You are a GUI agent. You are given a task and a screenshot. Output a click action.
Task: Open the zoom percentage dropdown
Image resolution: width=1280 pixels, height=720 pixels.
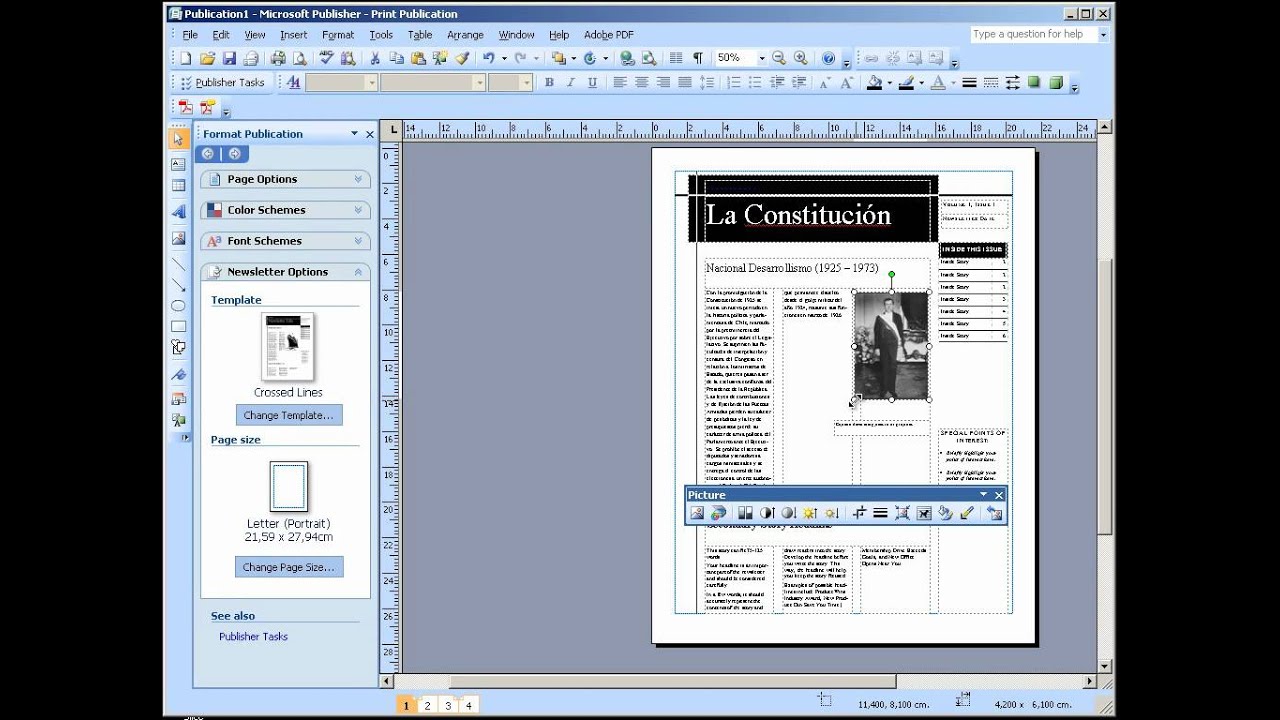[762, 58]
